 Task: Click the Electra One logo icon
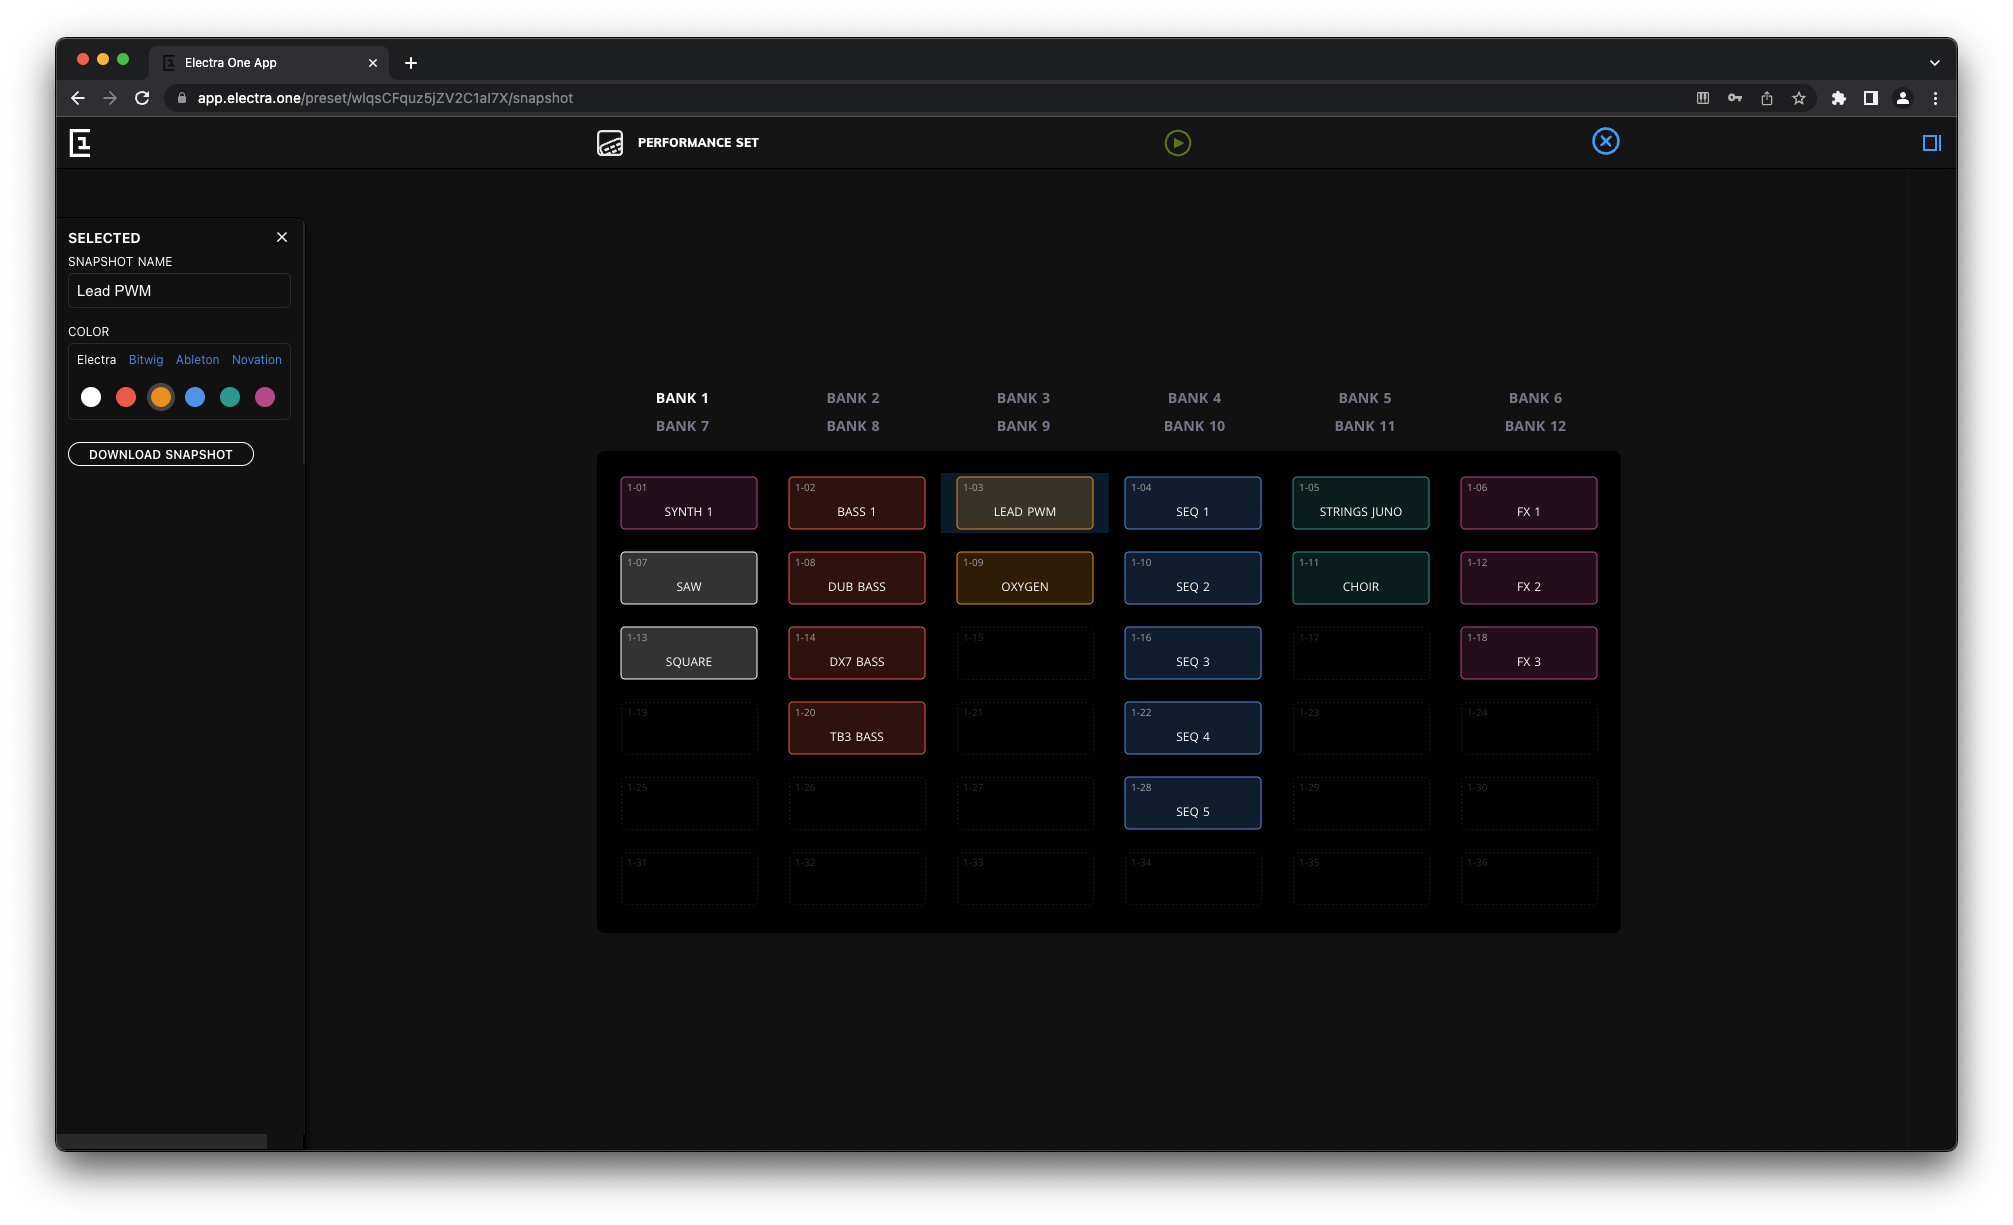[x=80, y=143]
